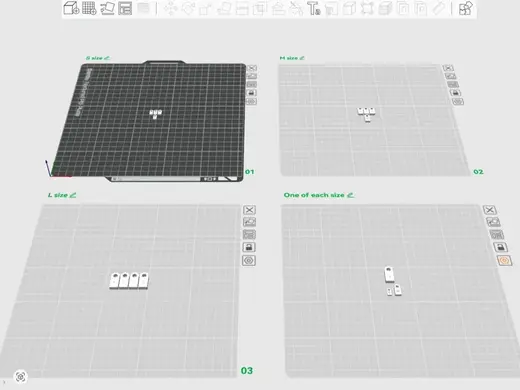Click the 'One of each size' label
520x390 pixels.
coord(314,195)
